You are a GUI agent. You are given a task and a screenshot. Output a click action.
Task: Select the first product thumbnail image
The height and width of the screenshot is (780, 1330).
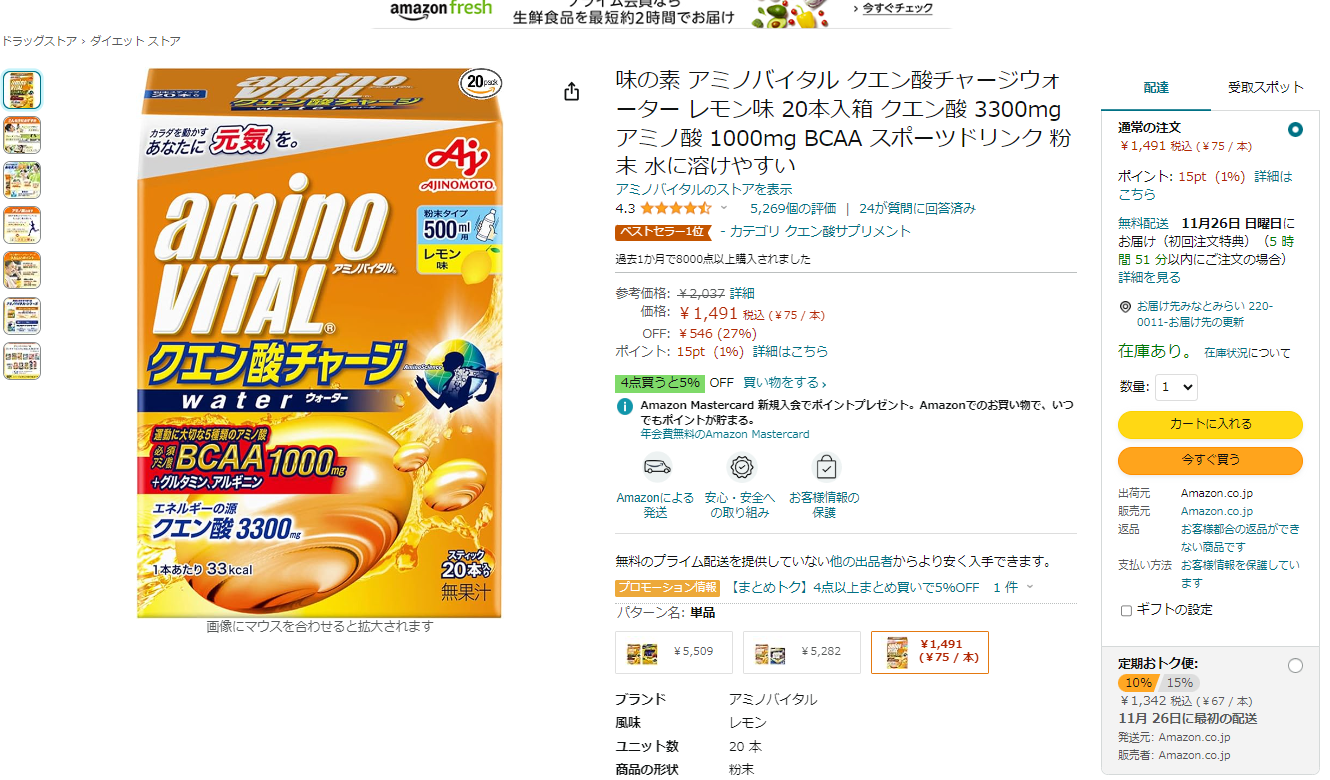click(22, 90)
